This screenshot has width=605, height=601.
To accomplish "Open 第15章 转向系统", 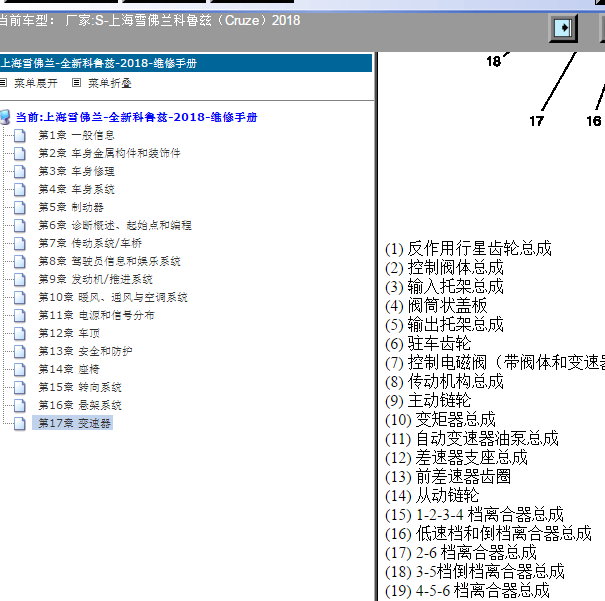I will coord(79,387).
